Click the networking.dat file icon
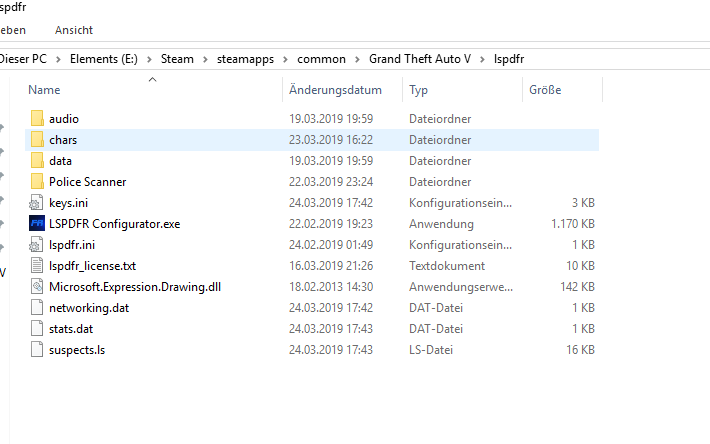The width and height of the screenshot is (710, 444). [x=37, y=308]
